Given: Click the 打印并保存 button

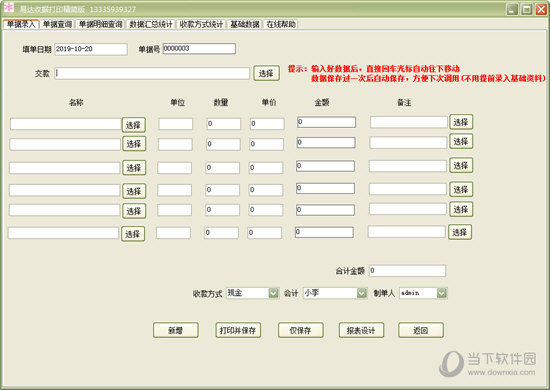Looking at the screenshot, I should 238,330.
